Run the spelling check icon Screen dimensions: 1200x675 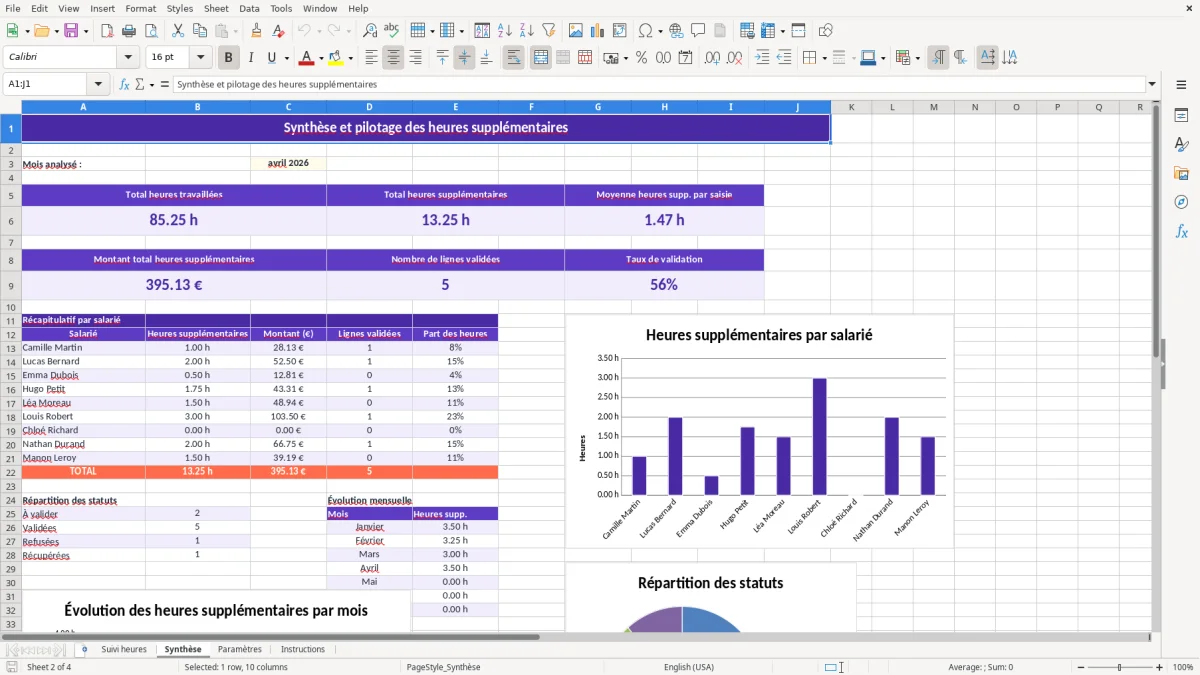point(392,31)
